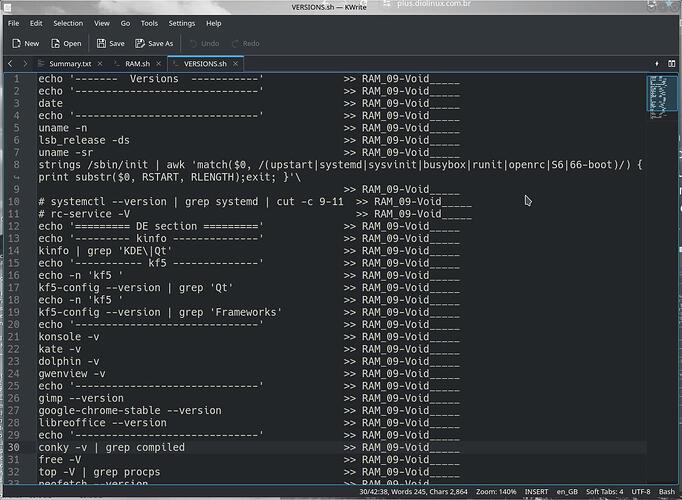Open the View menu

point(102,23)
